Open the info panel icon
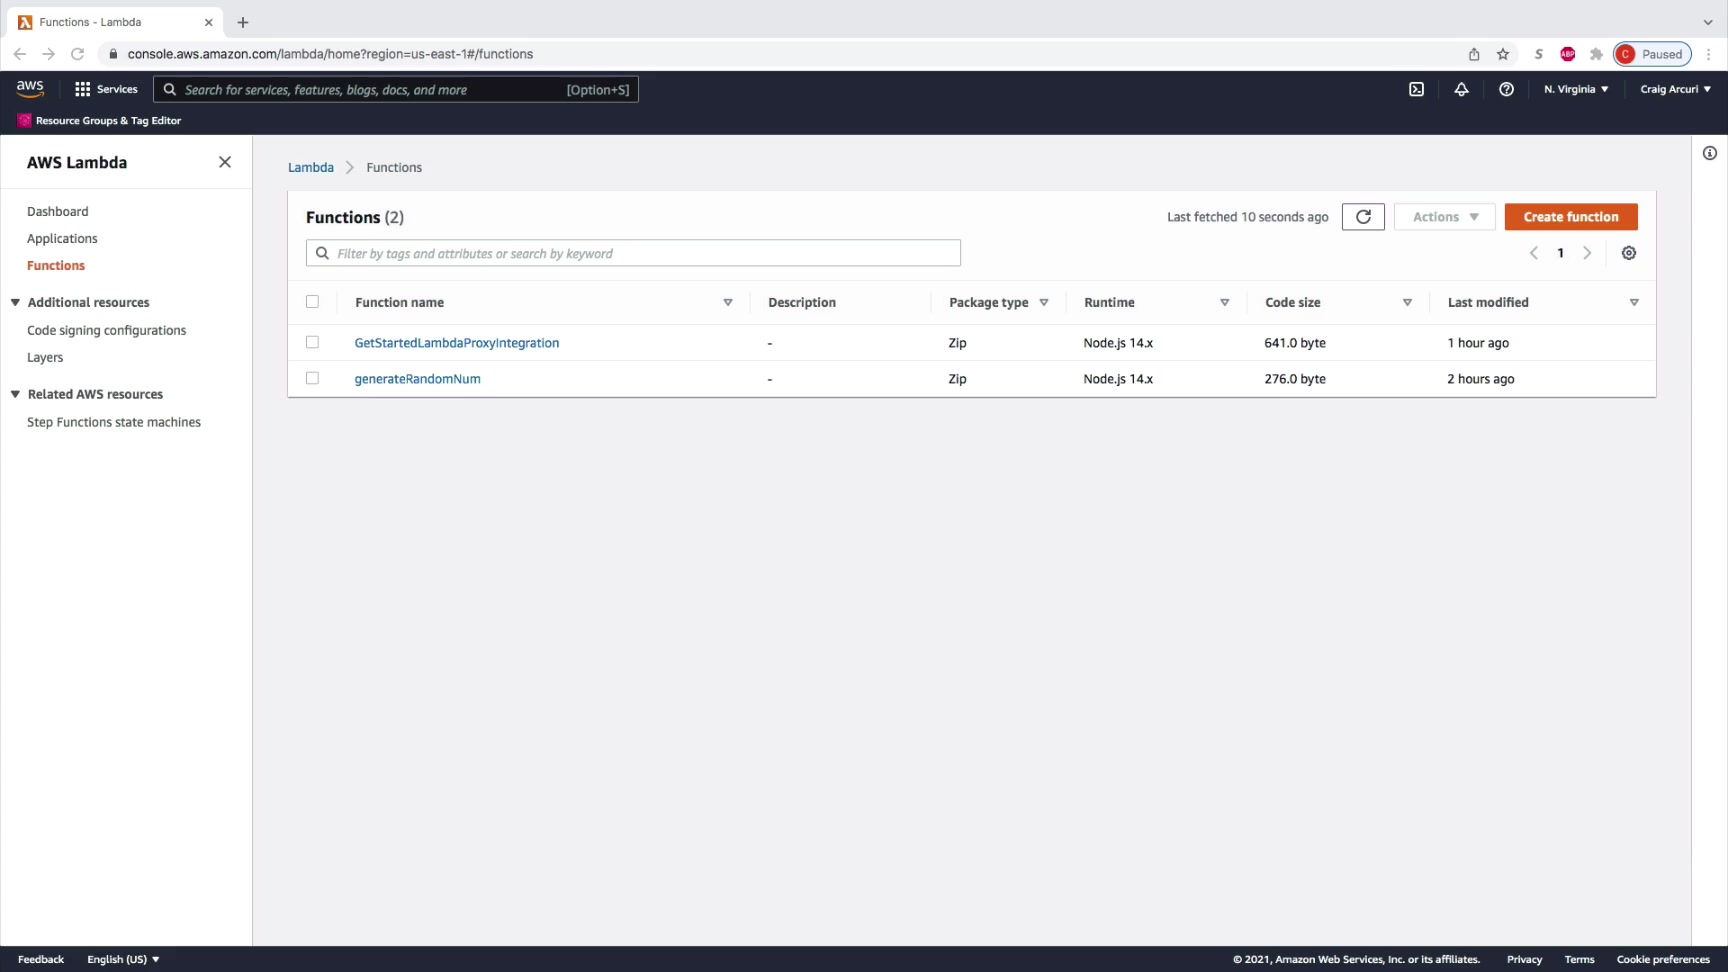This screenshot has width=1728, height=972. click(x=1710, y=153)
